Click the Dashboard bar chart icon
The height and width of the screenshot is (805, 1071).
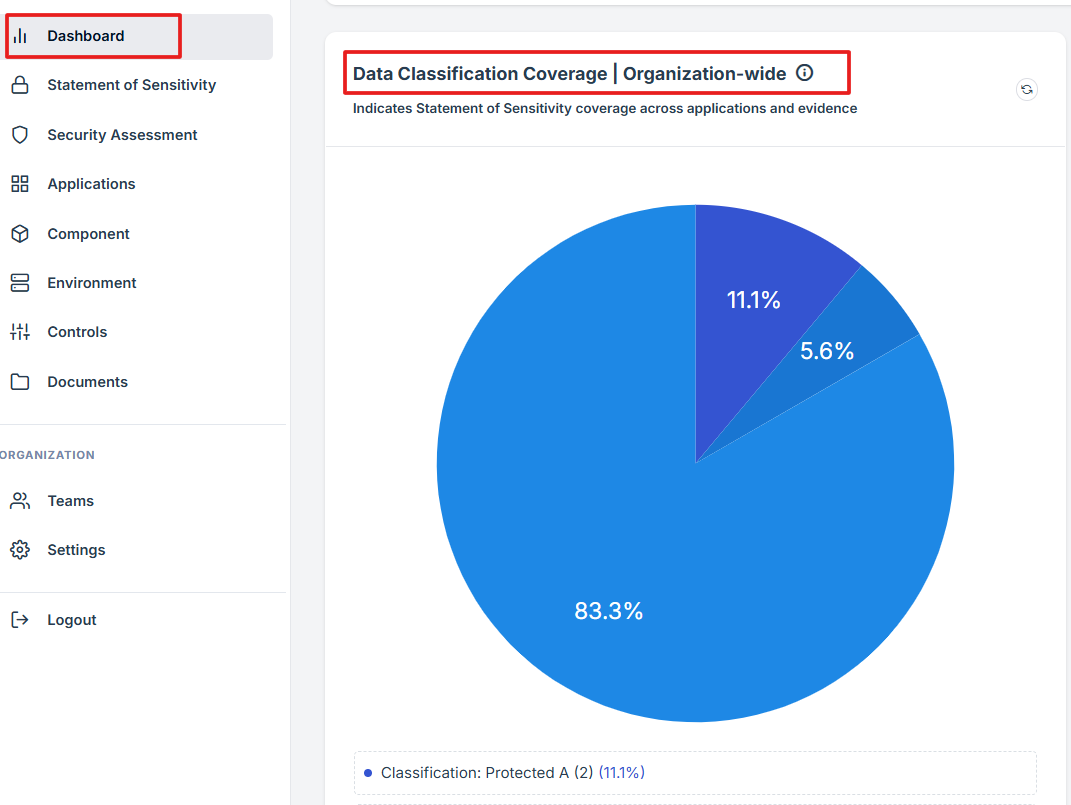(x=20, y=36)
